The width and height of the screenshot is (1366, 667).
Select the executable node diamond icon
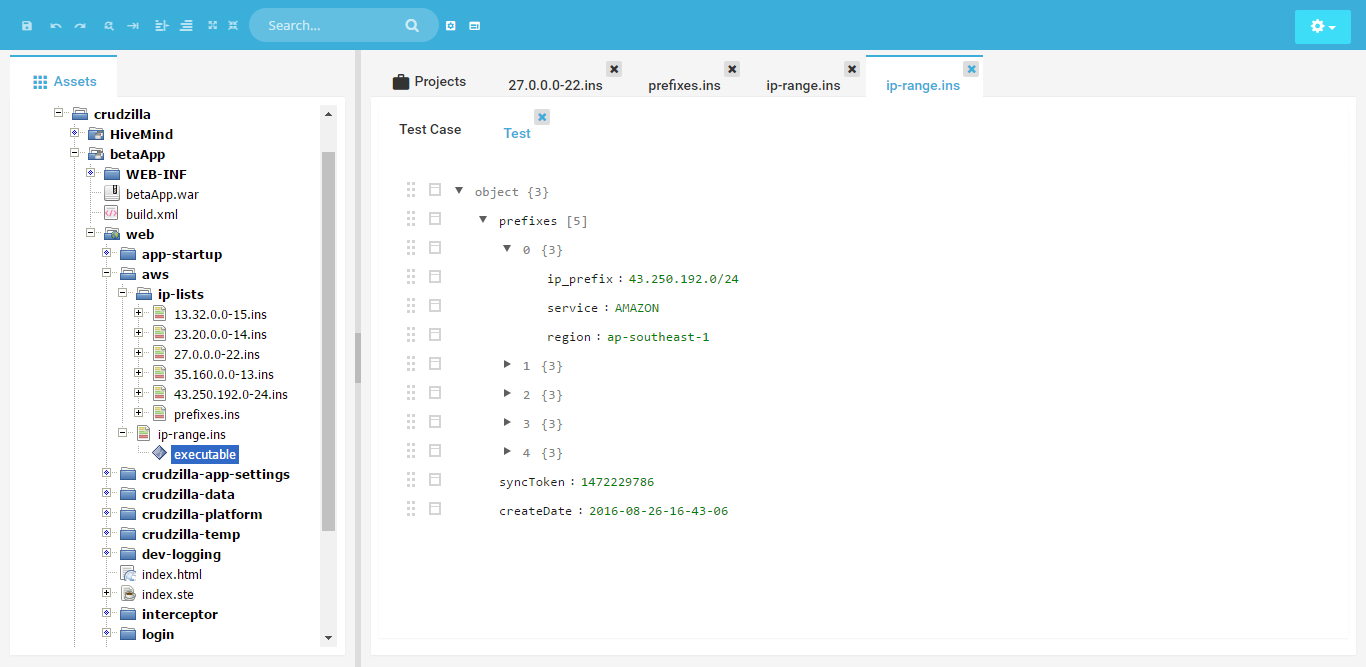(159, 454)
